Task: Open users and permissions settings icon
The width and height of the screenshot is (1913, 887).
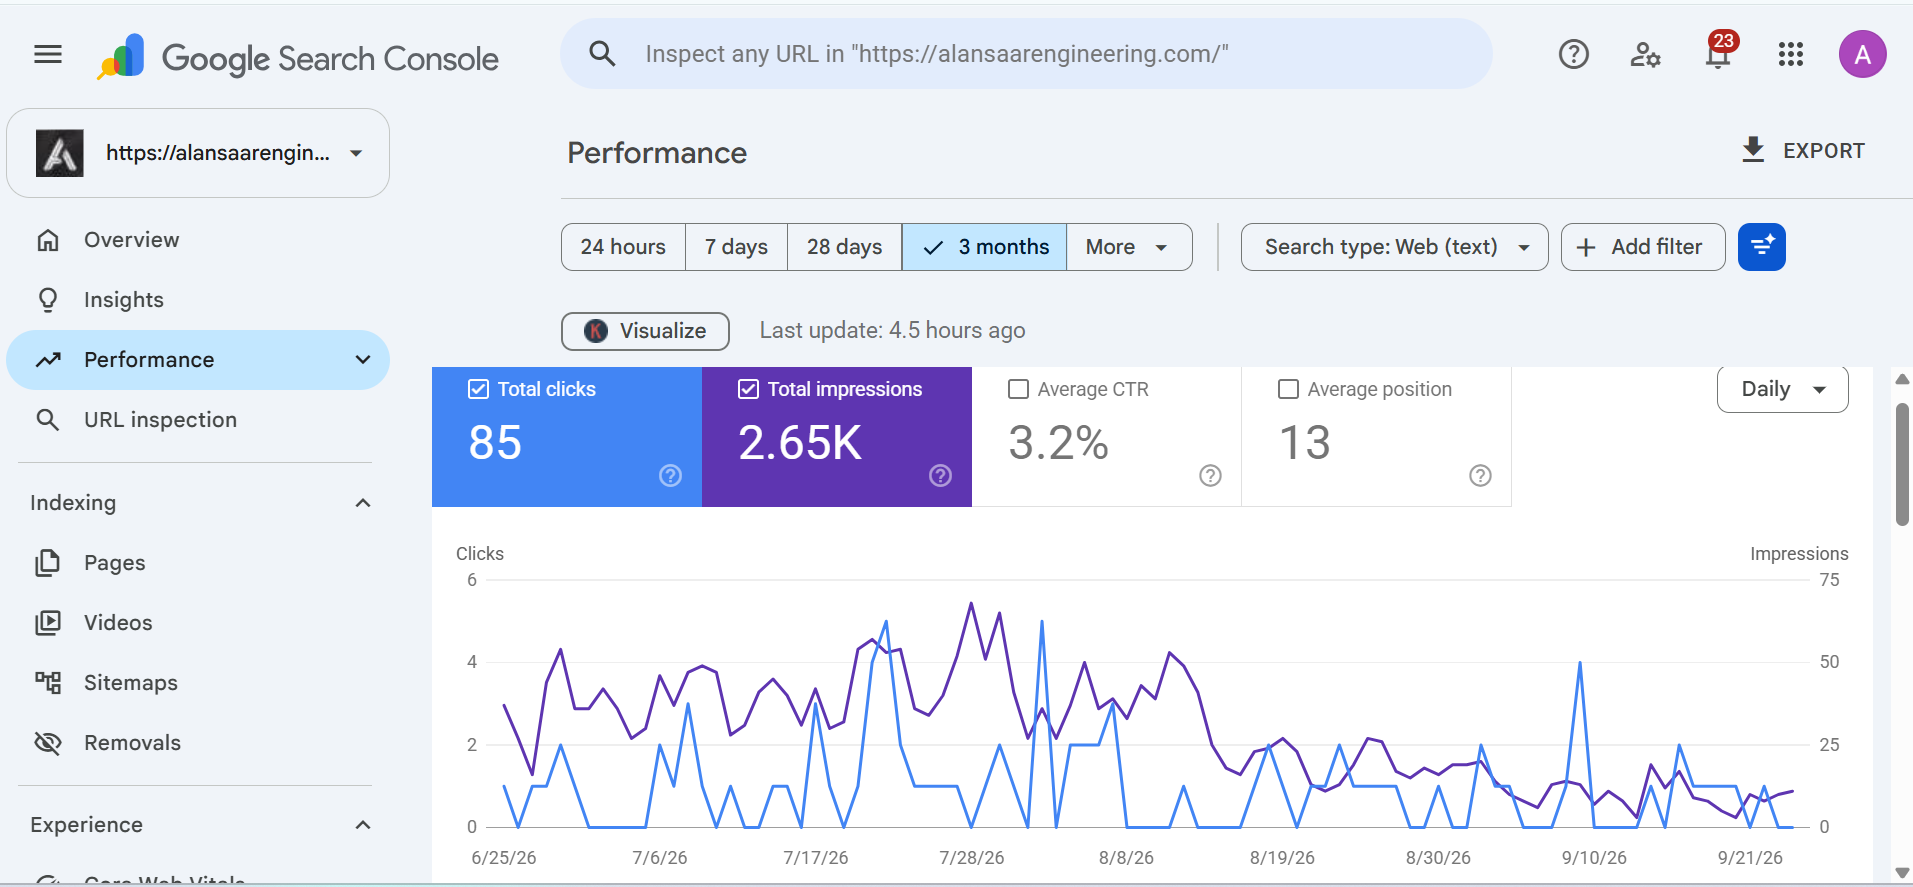Action: 1645,54
